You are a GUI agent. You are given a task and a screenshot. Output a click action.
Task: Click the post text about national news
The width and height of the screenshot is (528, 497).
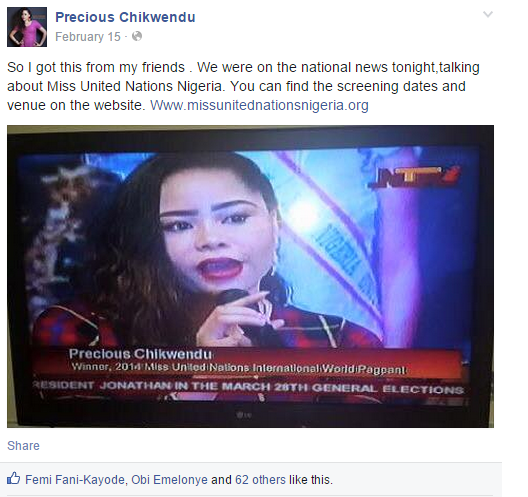[243, 86]
